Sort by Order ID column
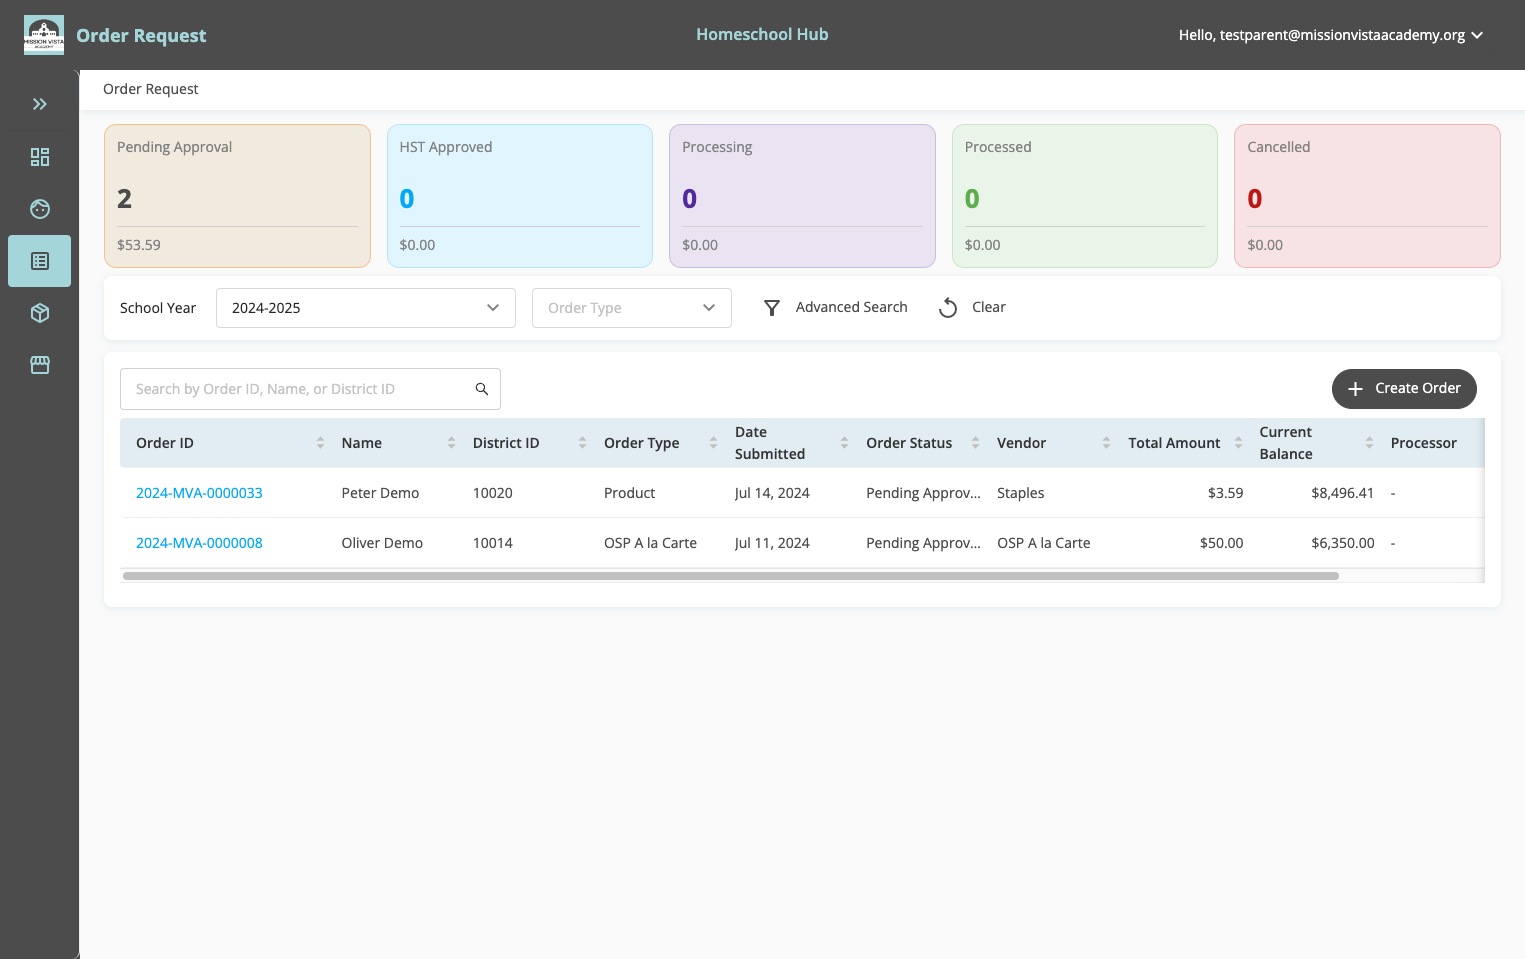This screenshot has width=1525, height=959. coord(320,443)
